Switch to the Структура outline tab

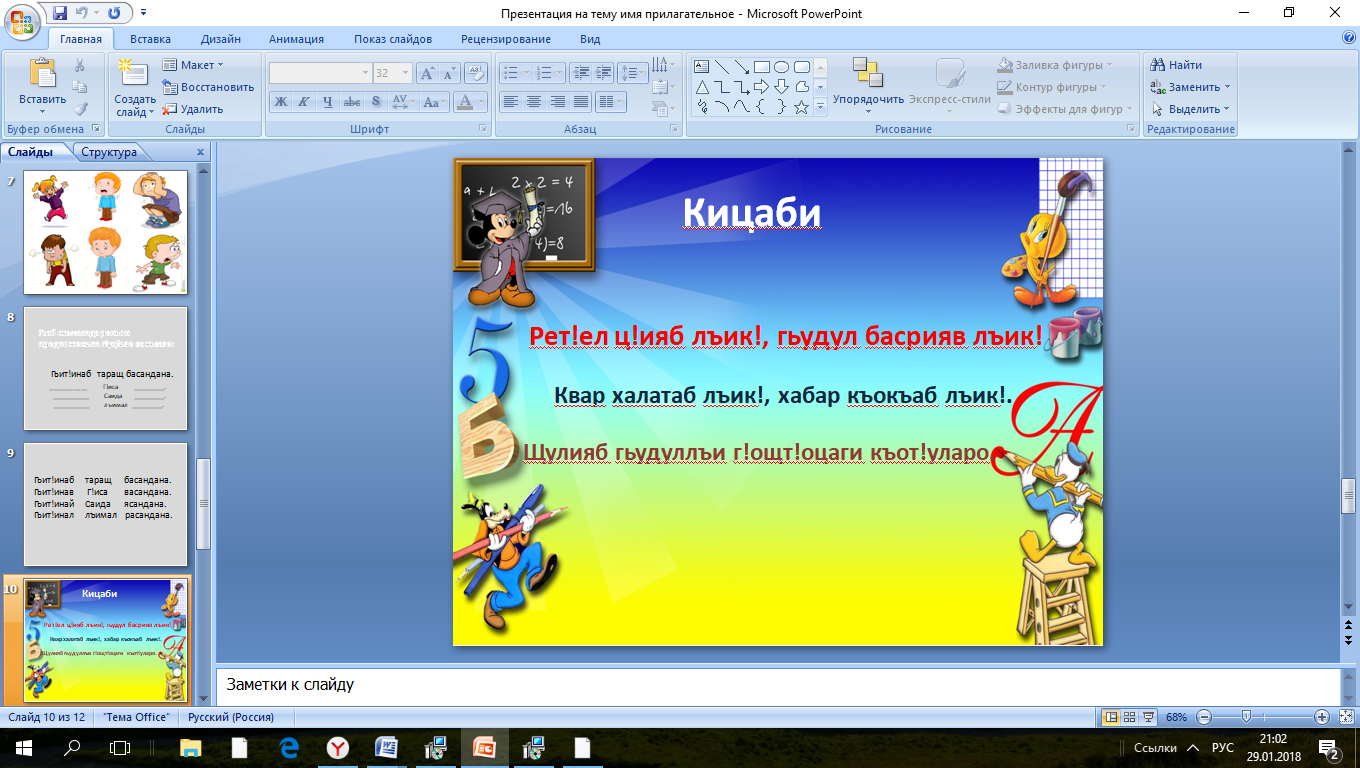coord(109,152)
